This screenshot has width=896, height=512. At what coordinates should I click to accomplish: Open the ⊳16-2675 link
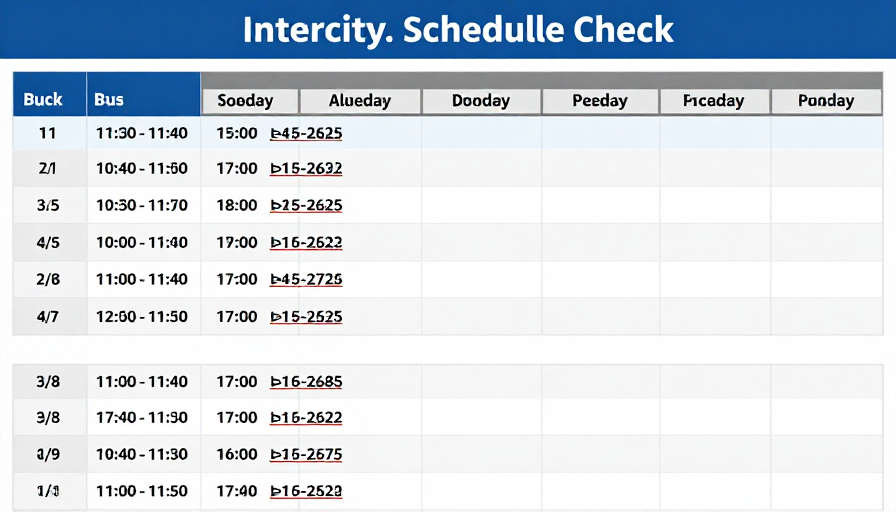click(x=306, y=454)
